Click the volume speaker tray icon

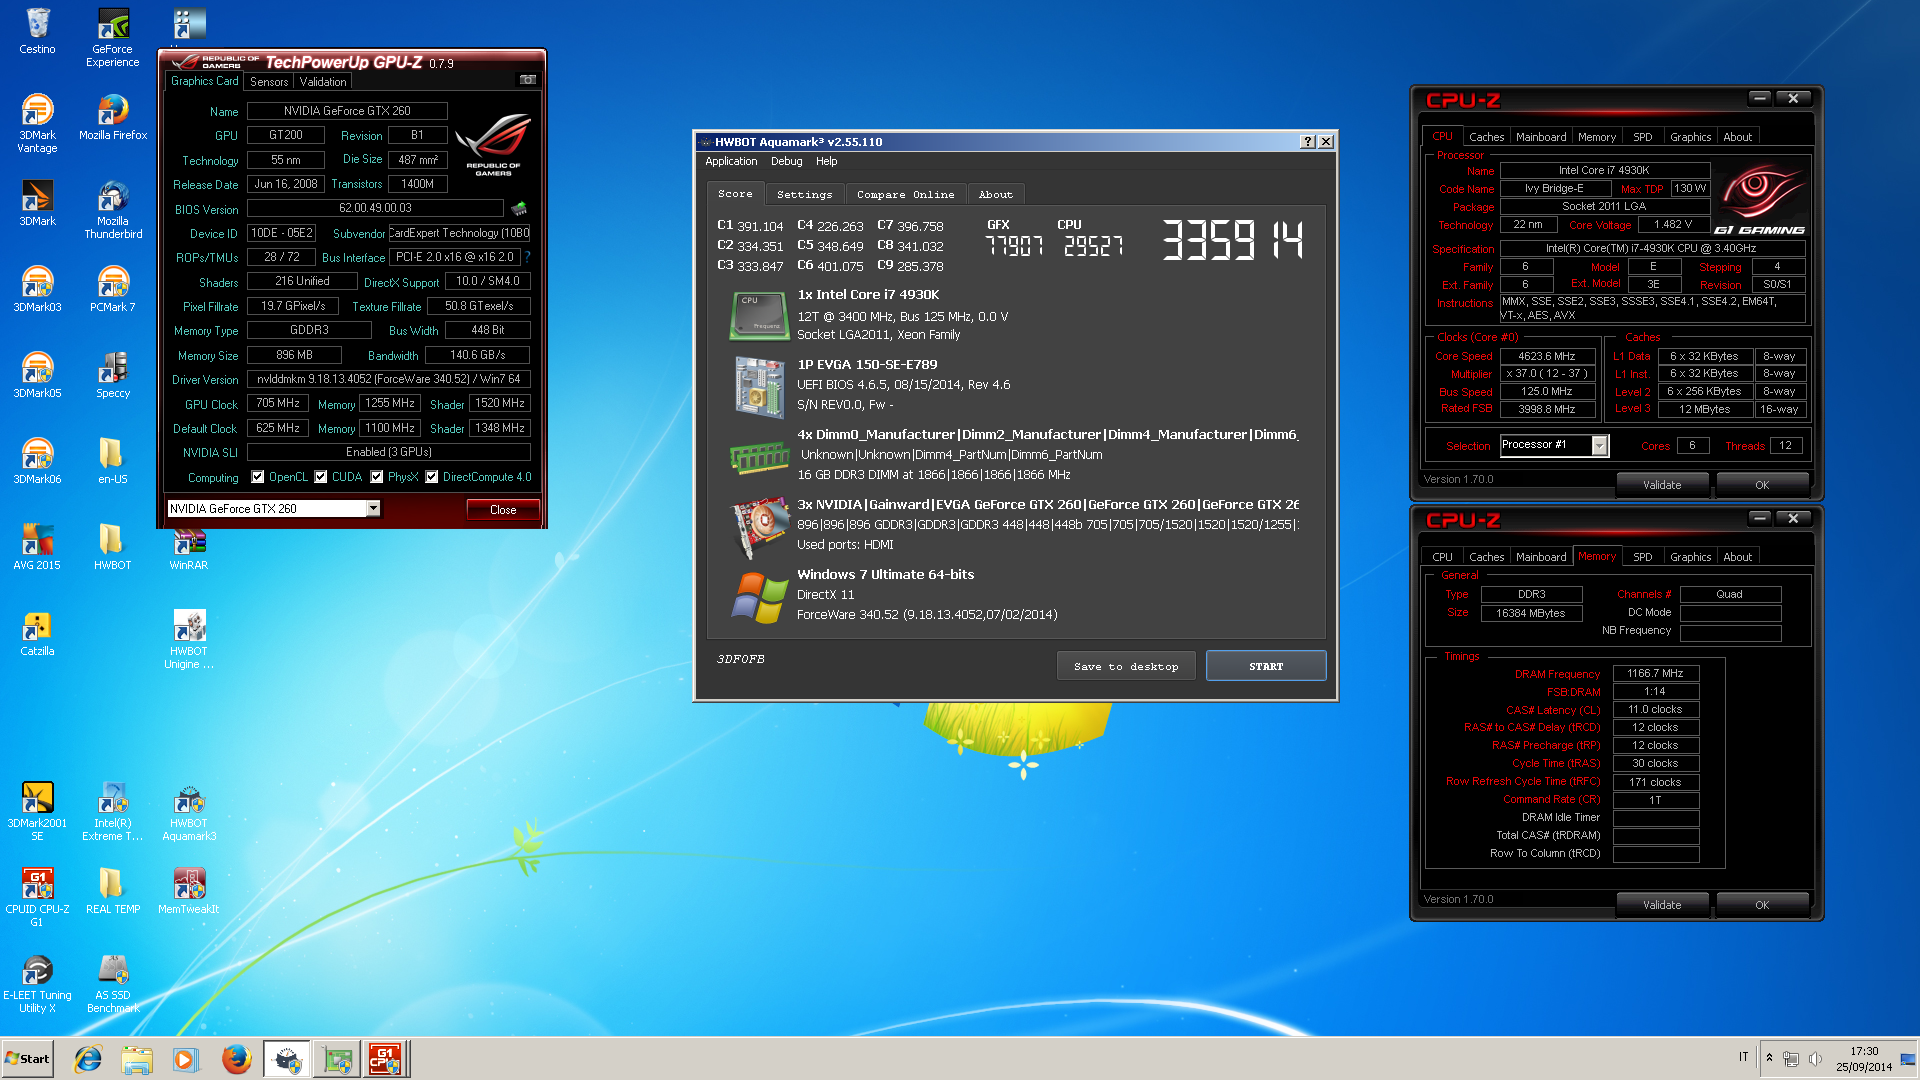pyautogui.click(x=1815, y=1058)
